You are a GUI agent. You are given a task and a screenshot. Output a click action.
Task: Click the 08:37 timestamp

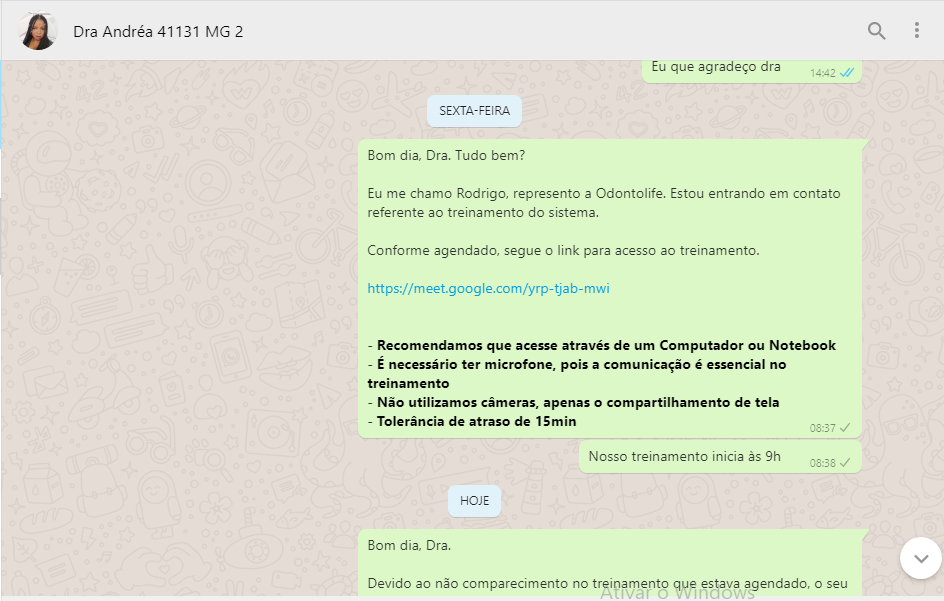[x=822, y=428]
